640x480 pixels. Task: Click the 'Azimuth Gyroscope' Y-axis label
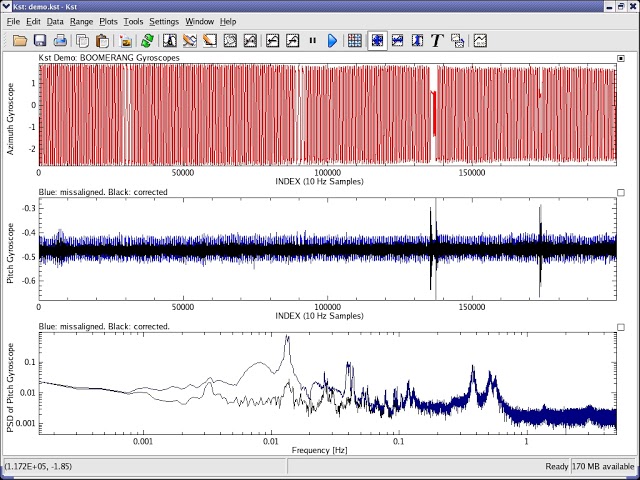point(11,119)
